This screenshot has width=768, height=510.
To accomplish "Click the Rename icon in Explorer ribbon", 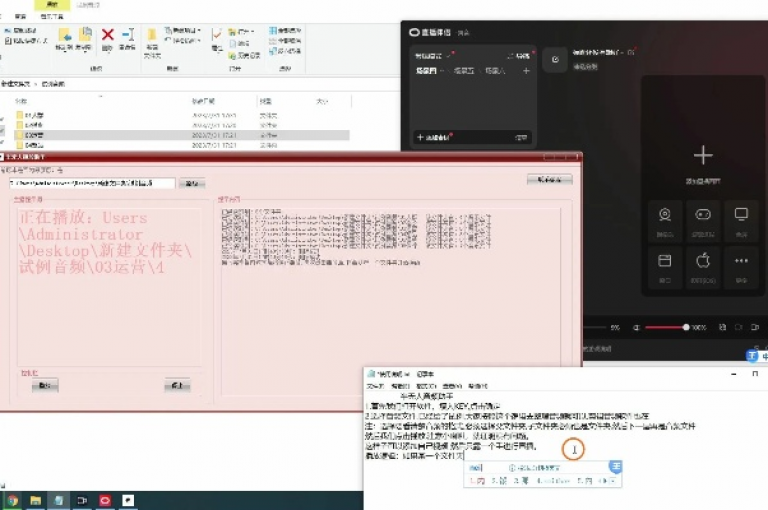I will point(129,35).
